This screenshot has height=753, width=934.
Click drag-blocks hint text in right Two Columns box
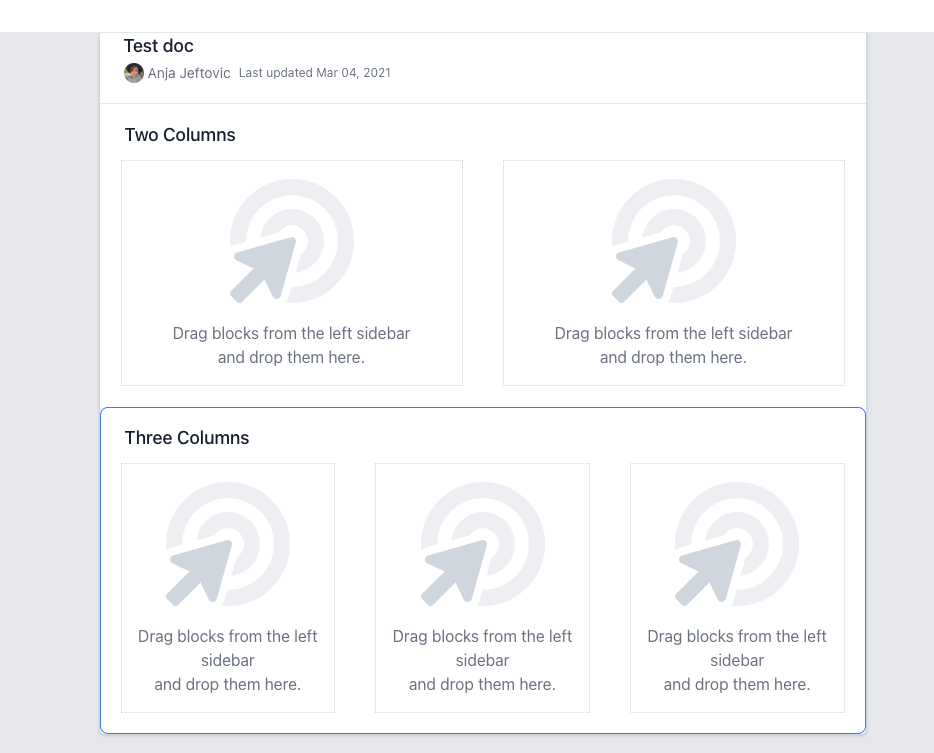tap(673, 346)
